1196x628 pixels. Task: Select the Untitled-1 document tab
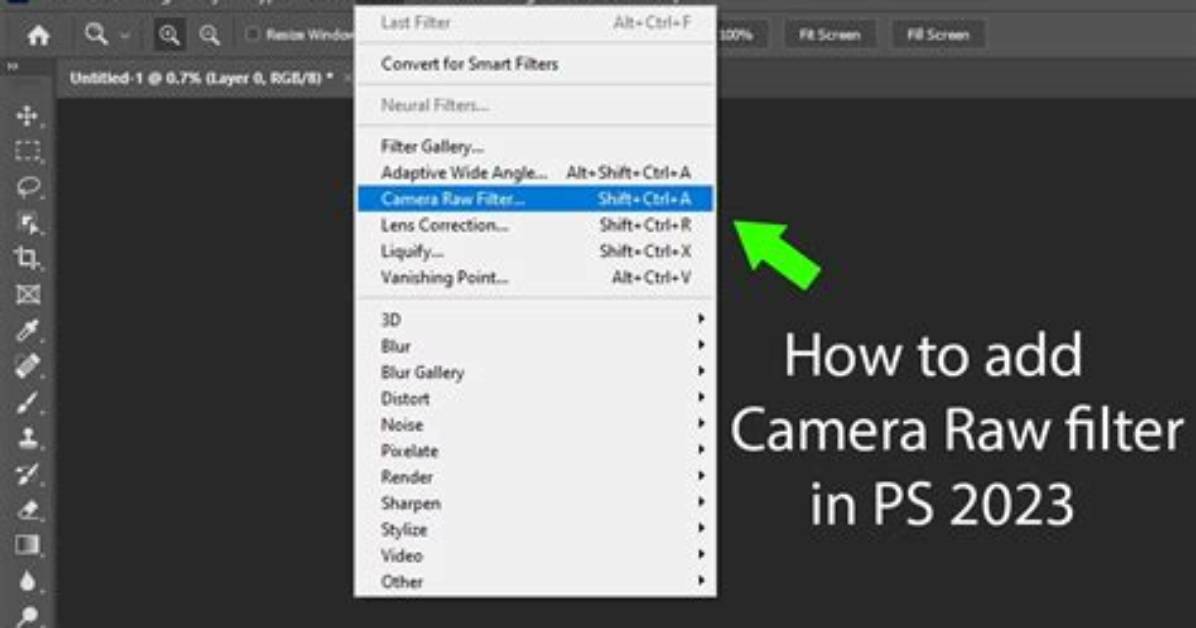[x=201, y=78]
